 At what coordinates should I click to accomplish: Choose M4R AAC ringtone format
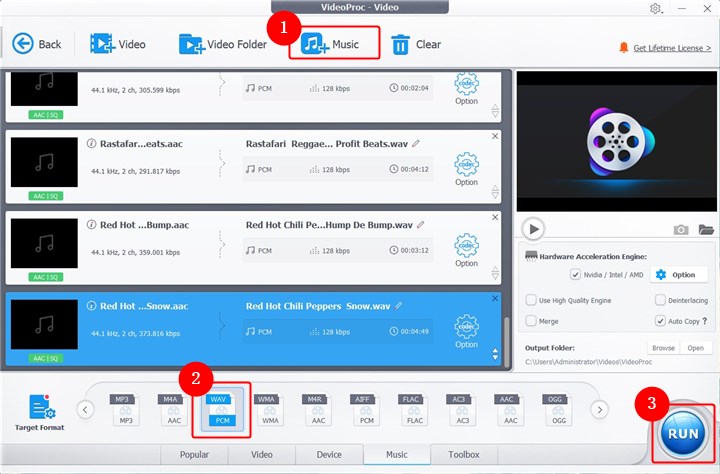coord(317,409)
